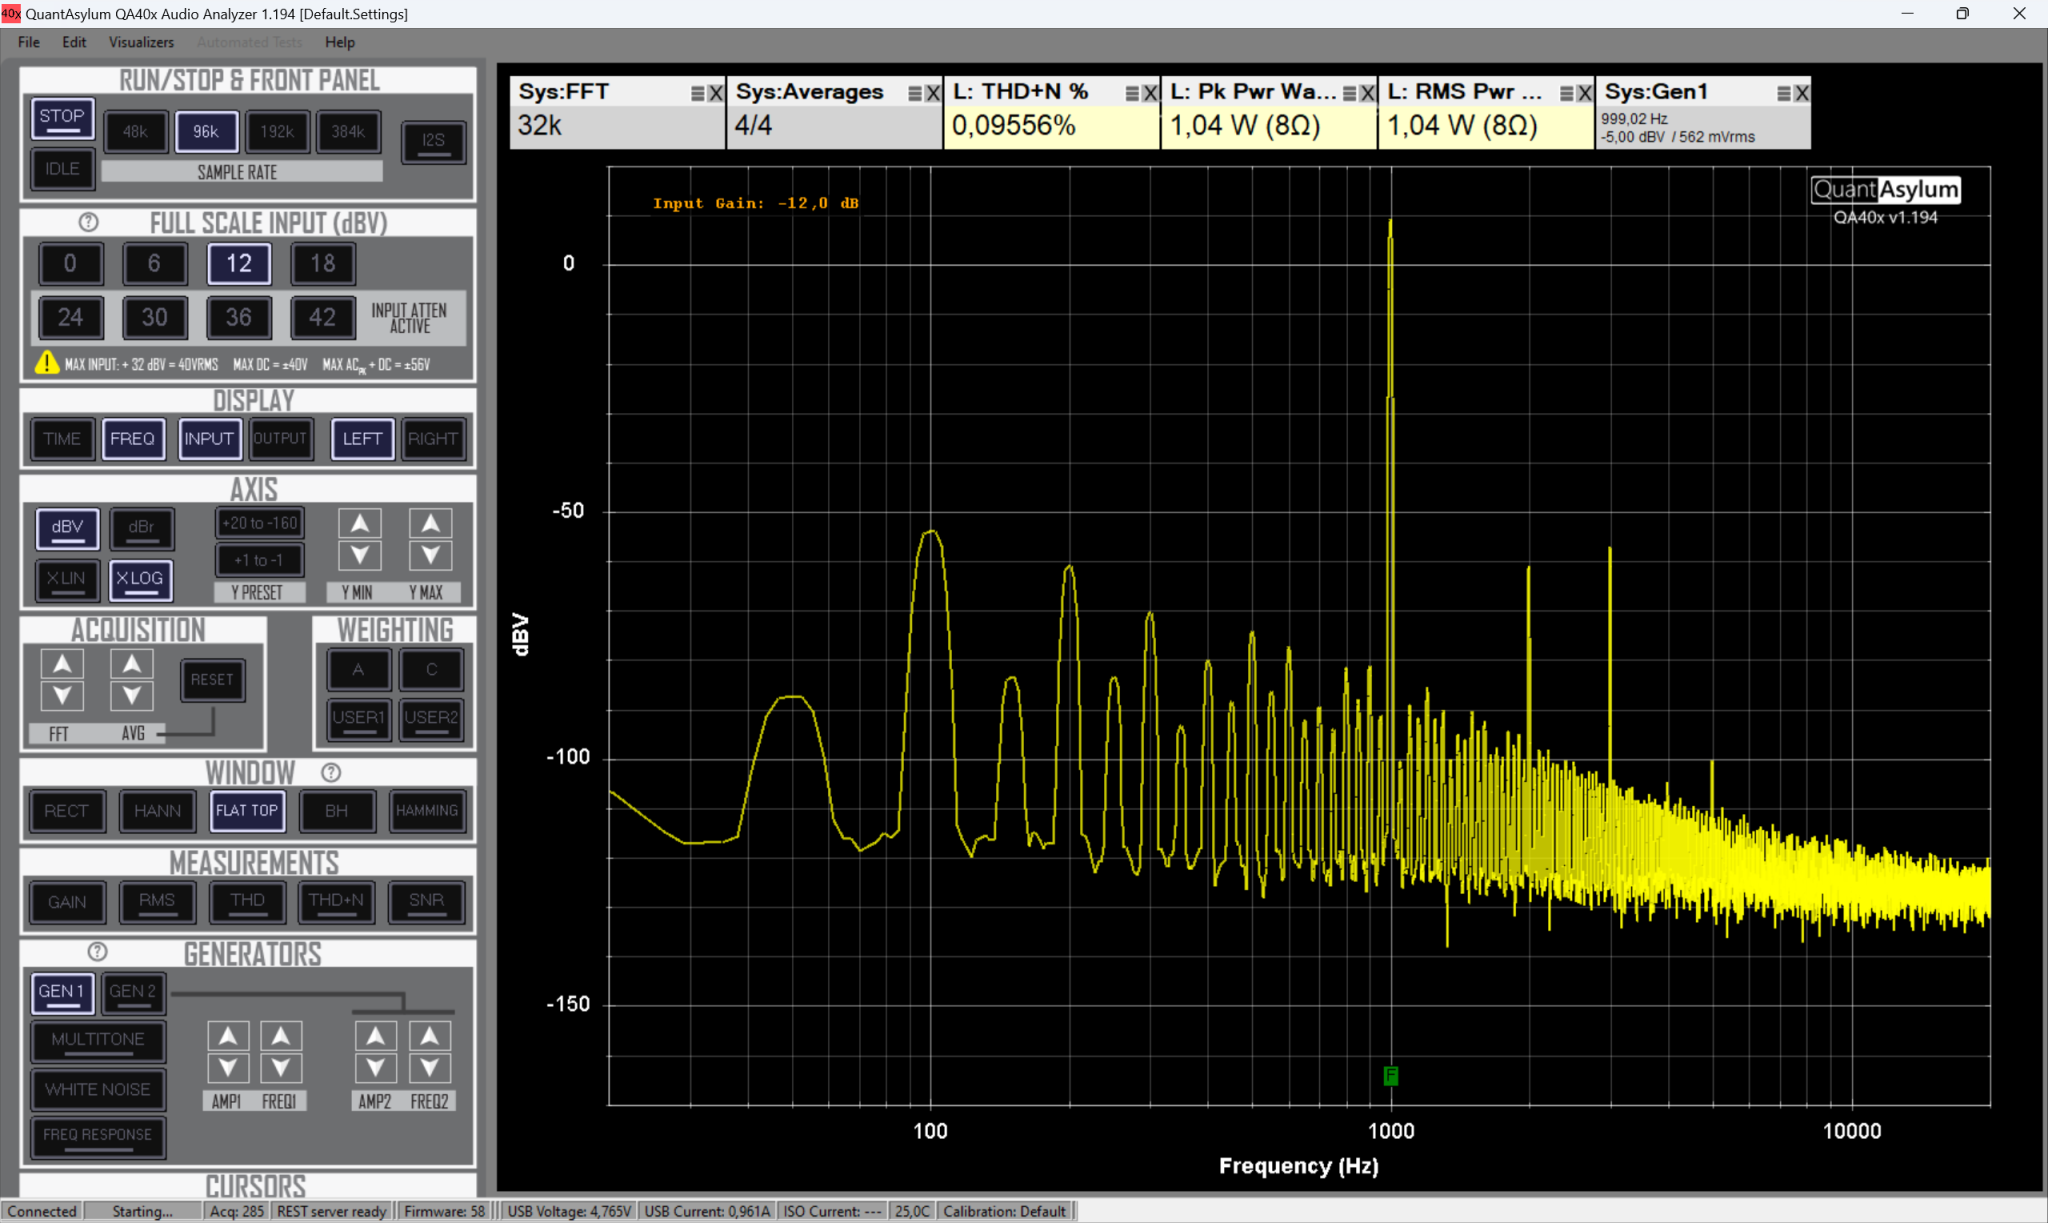Image resolution: width=2048 pixels, height=1223 pixels.
Task: Increase FREQ1 generator frequency
Action: (281, 1036)
